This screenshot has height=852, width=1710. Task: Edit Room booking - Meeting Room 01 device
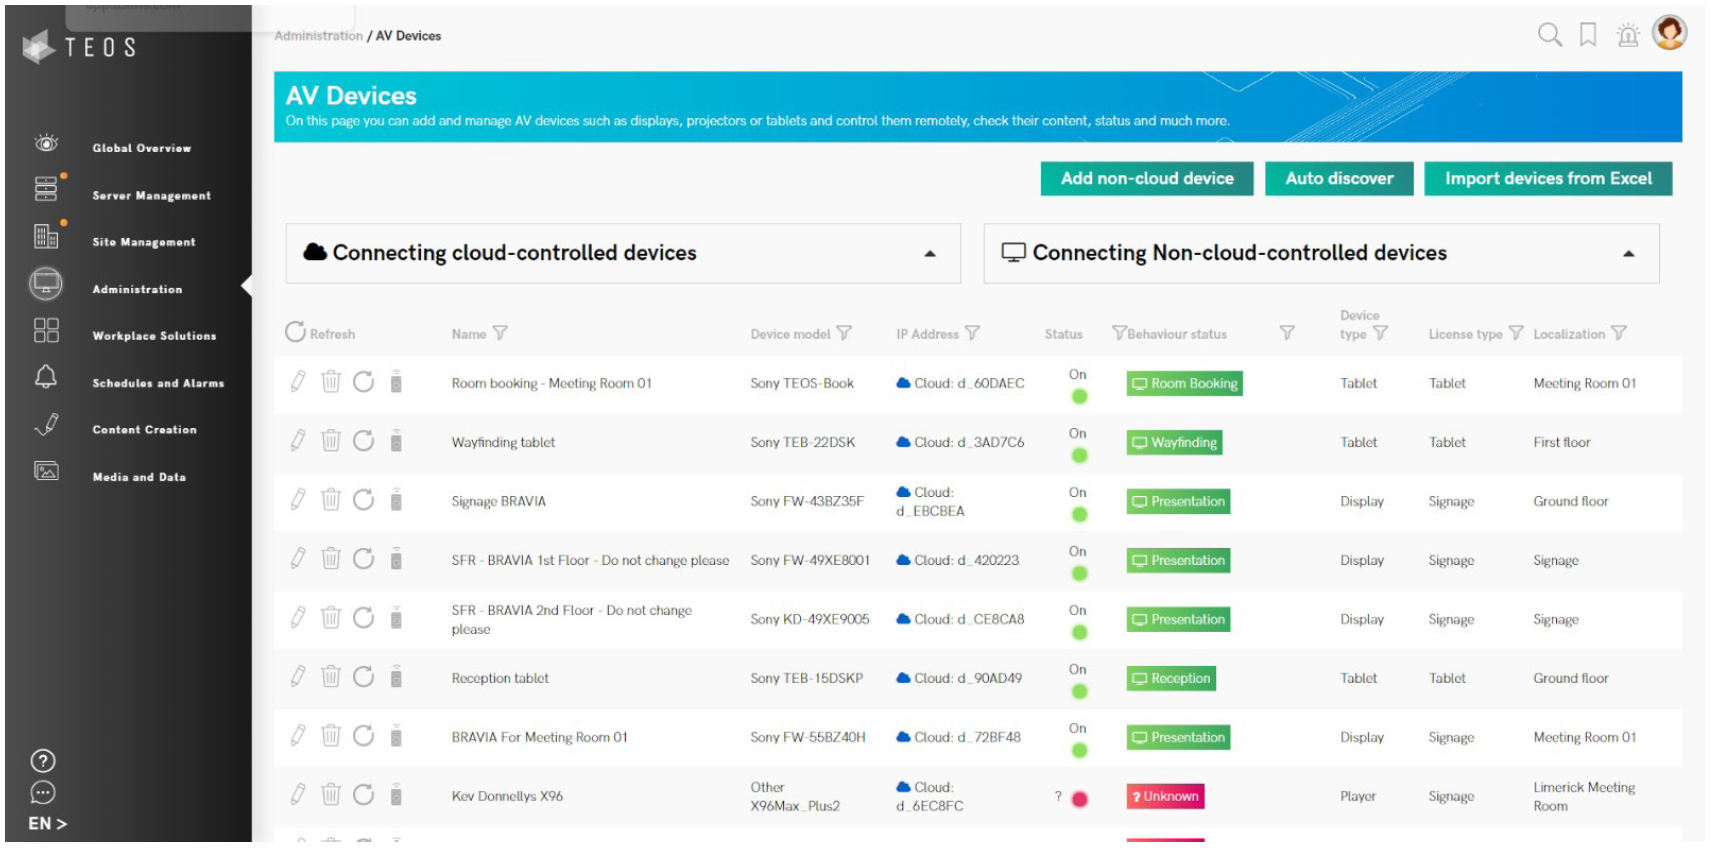point(298,382)
